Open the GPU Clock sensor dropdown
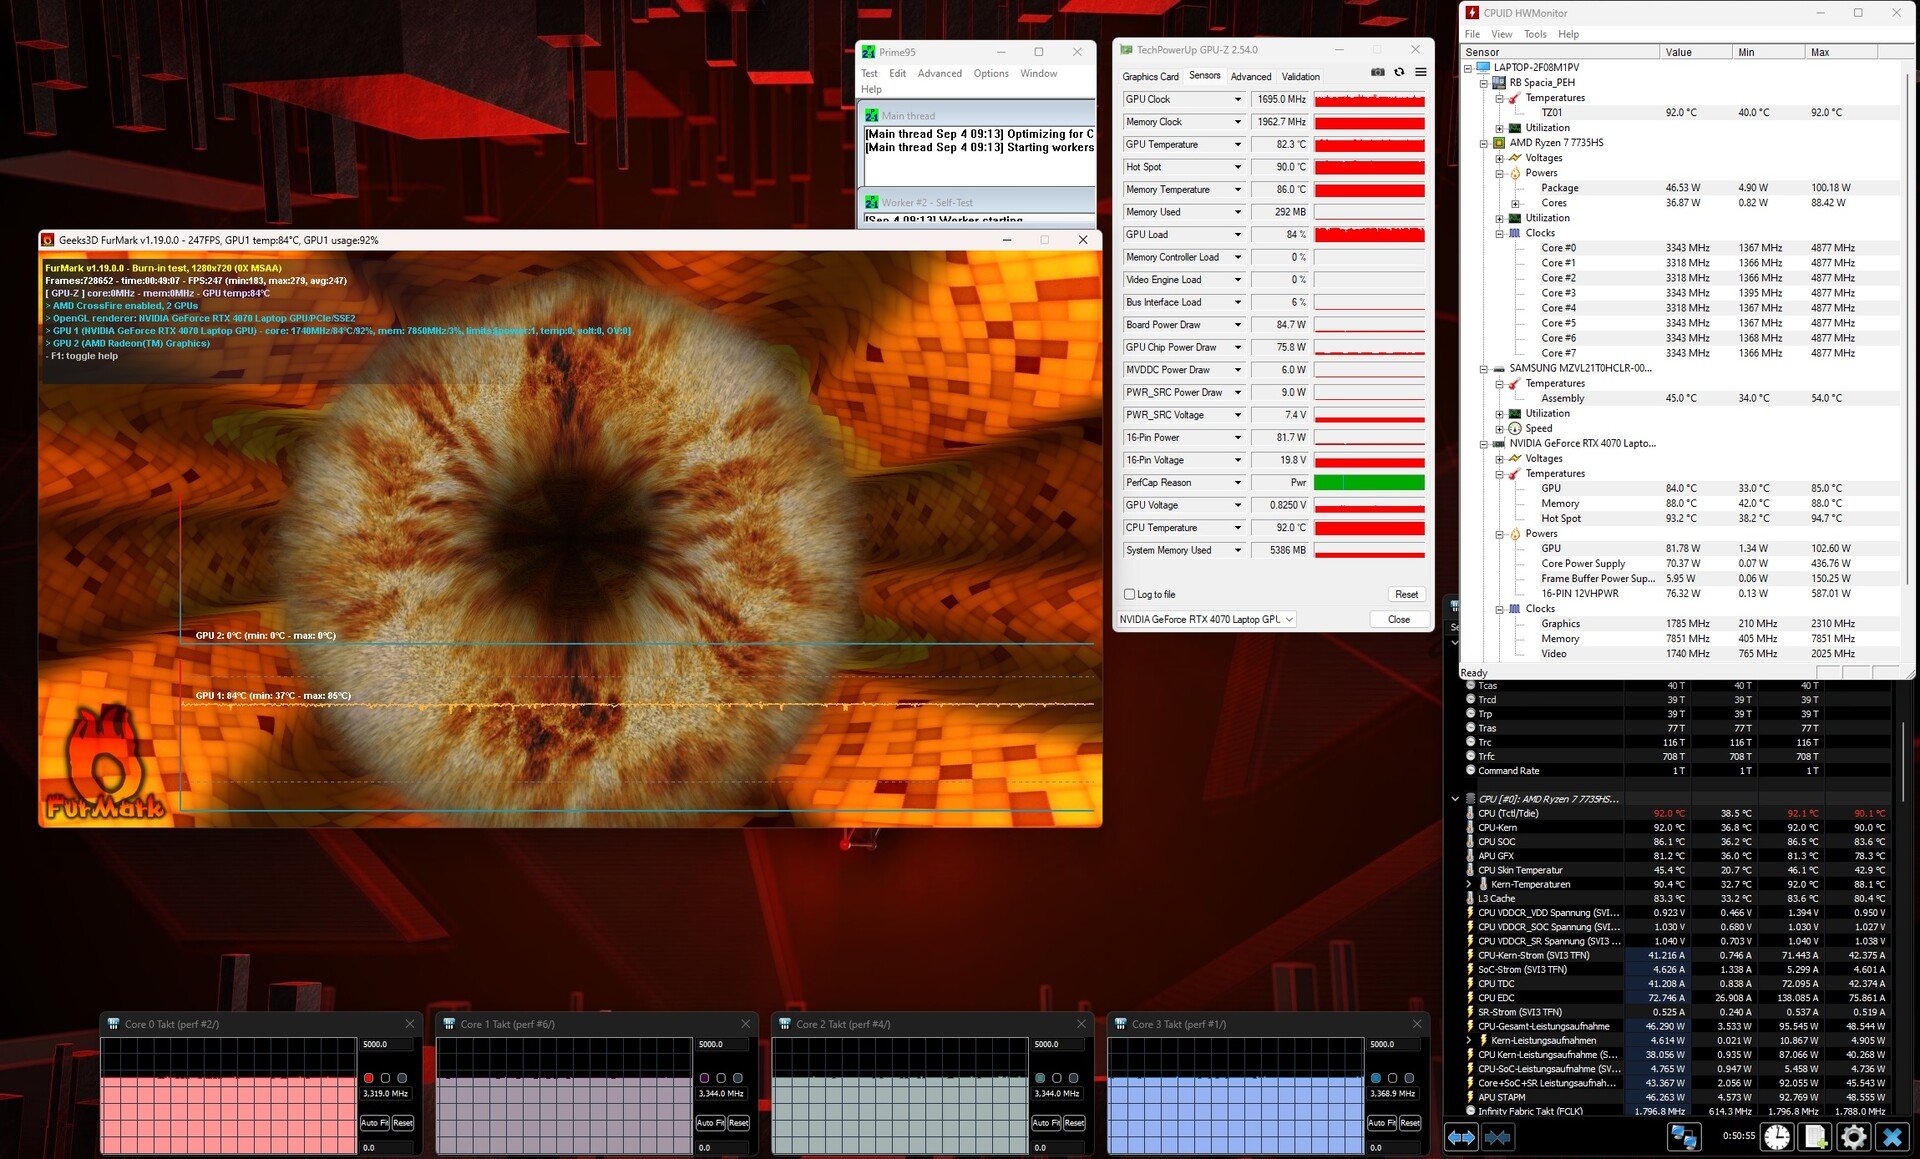 (1237, 99)
